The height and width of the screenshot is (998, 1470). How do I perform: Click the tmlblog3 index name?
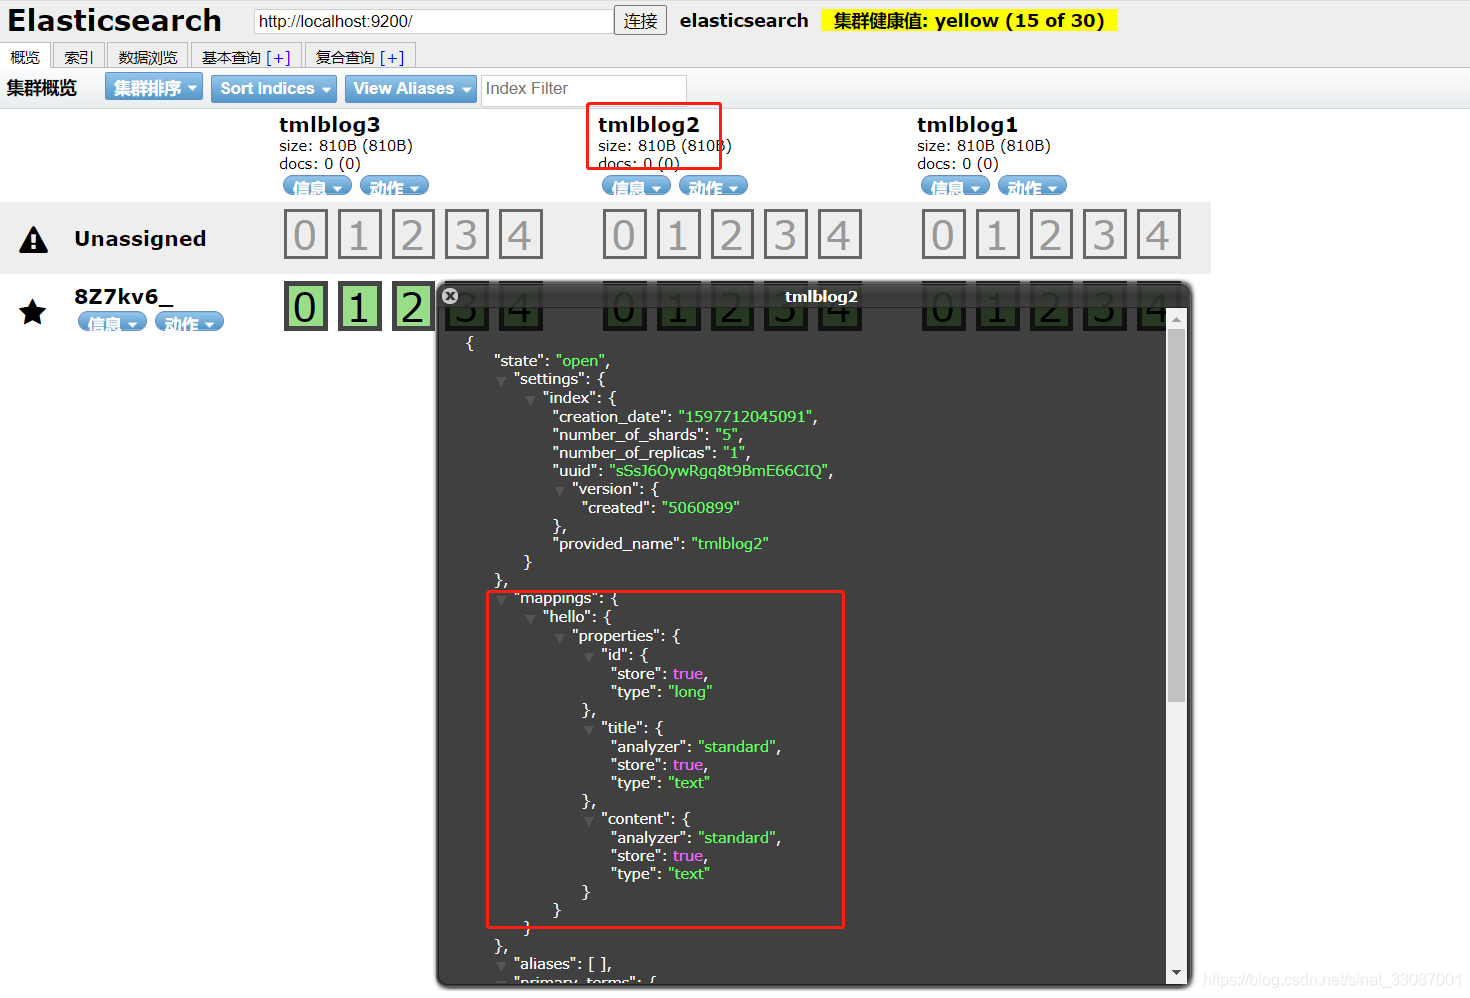point(329,124)
